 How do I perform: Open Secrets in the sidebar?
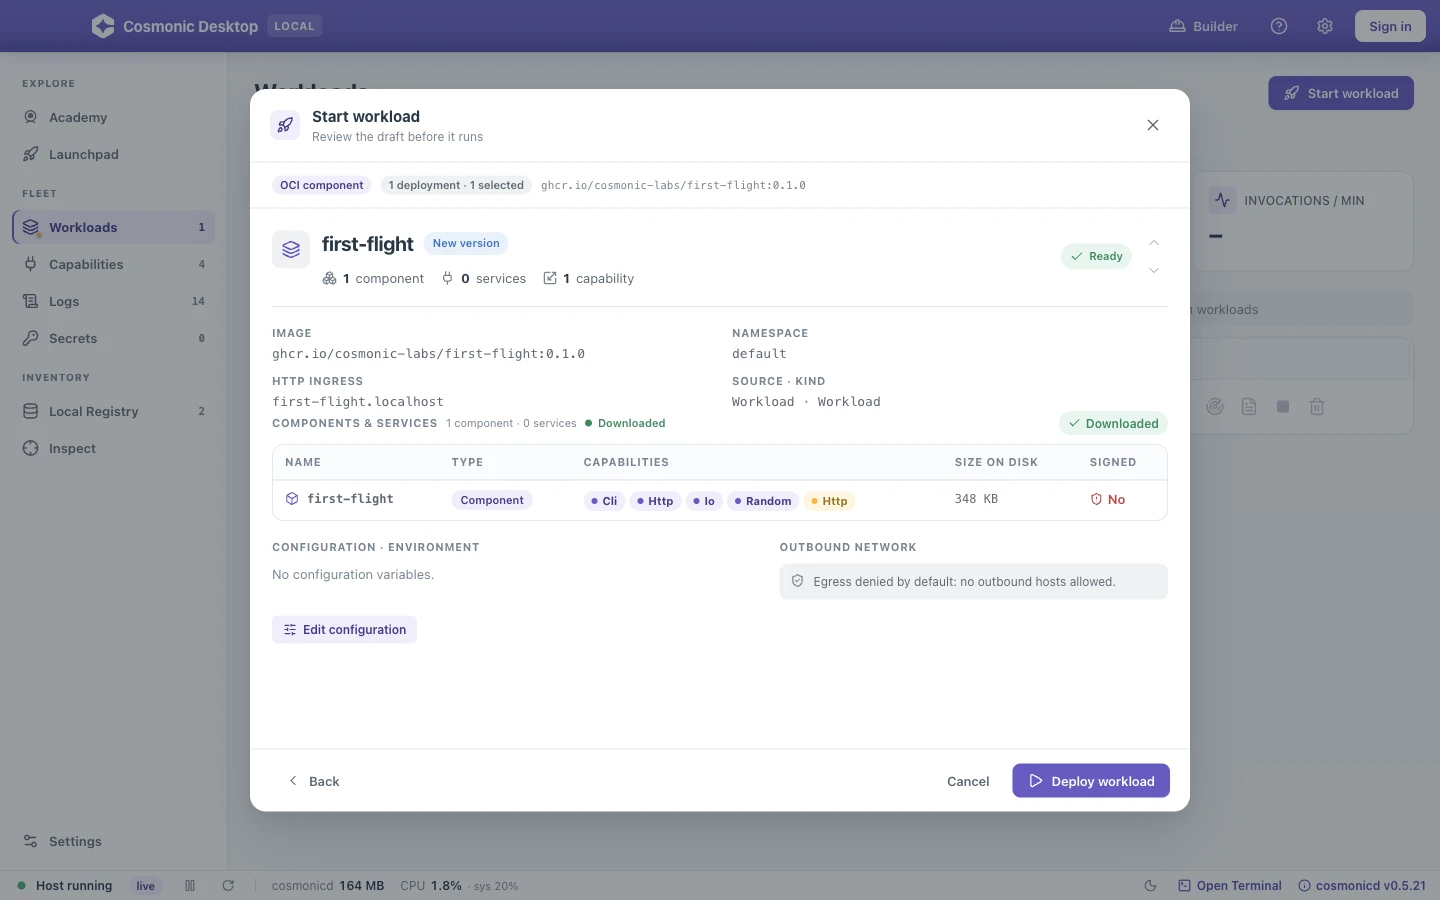click(114, 338)
